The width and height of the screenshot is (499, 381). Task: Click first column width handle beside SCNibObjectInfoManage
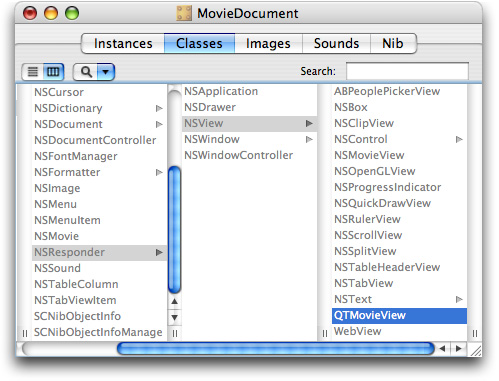point(175,334)
